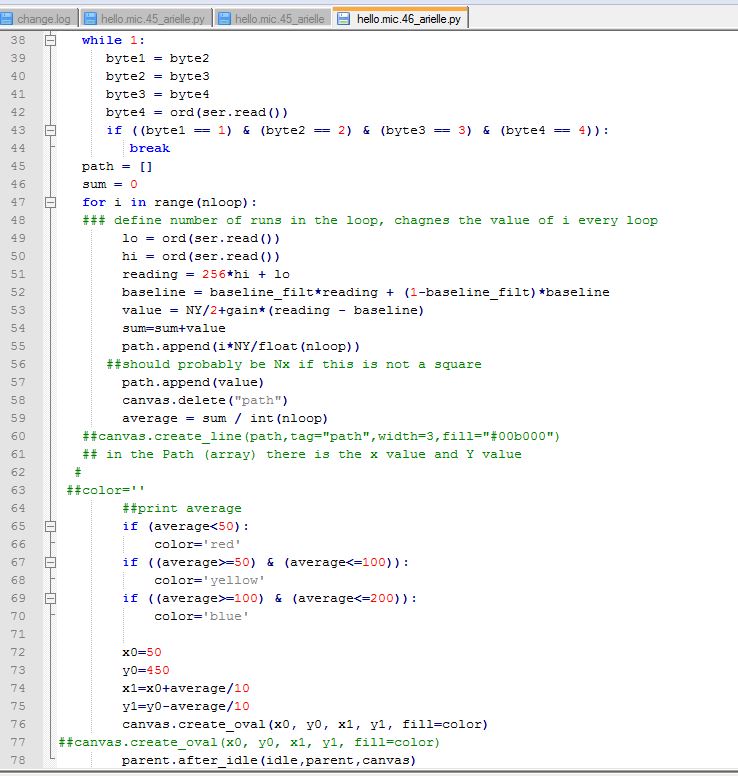
Task: Click the 'y1=y0-average/10' line
Action: click(186, 706)
